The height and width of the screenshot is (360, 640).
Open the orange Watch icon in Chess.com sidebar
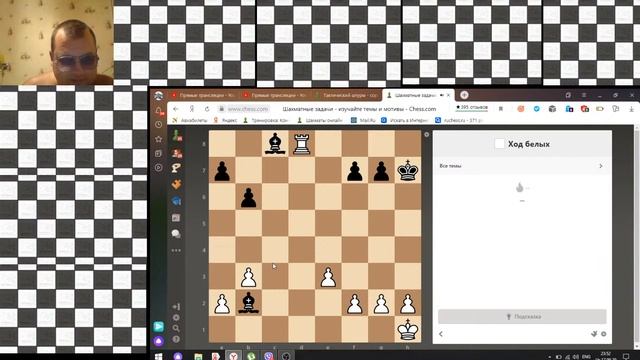tap(176, 184)
